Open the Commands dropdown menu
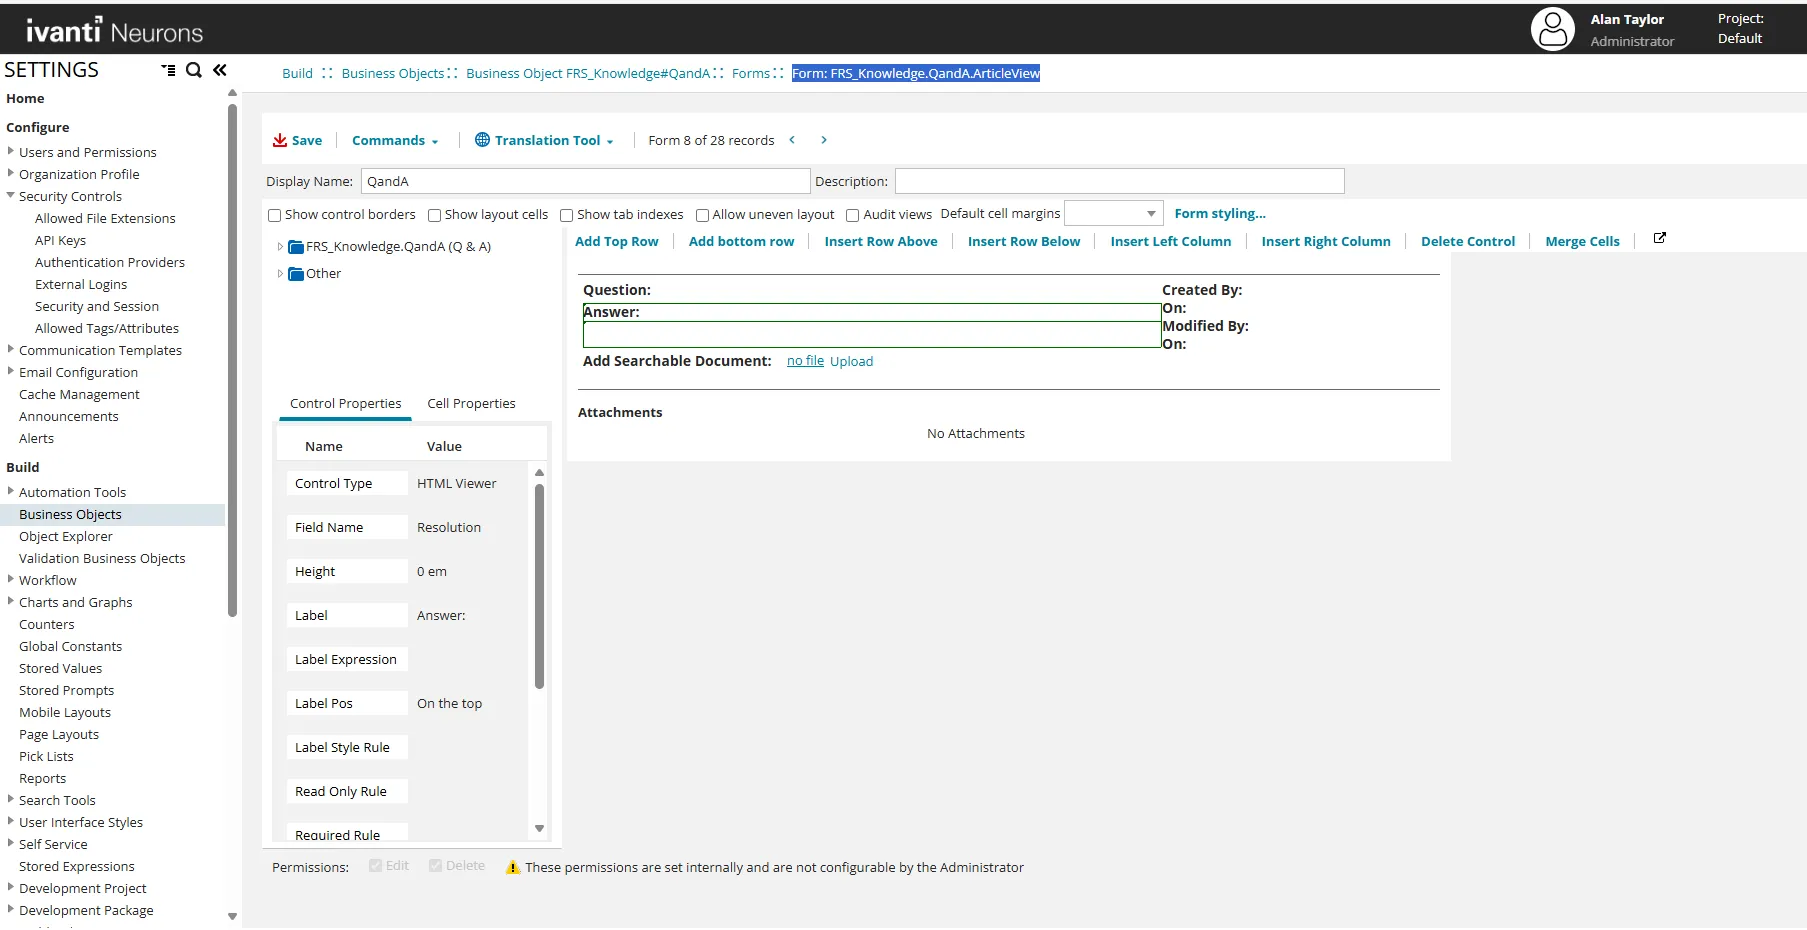The width and height of the screenshot is (1807, 930). click(x=395, y=141)
